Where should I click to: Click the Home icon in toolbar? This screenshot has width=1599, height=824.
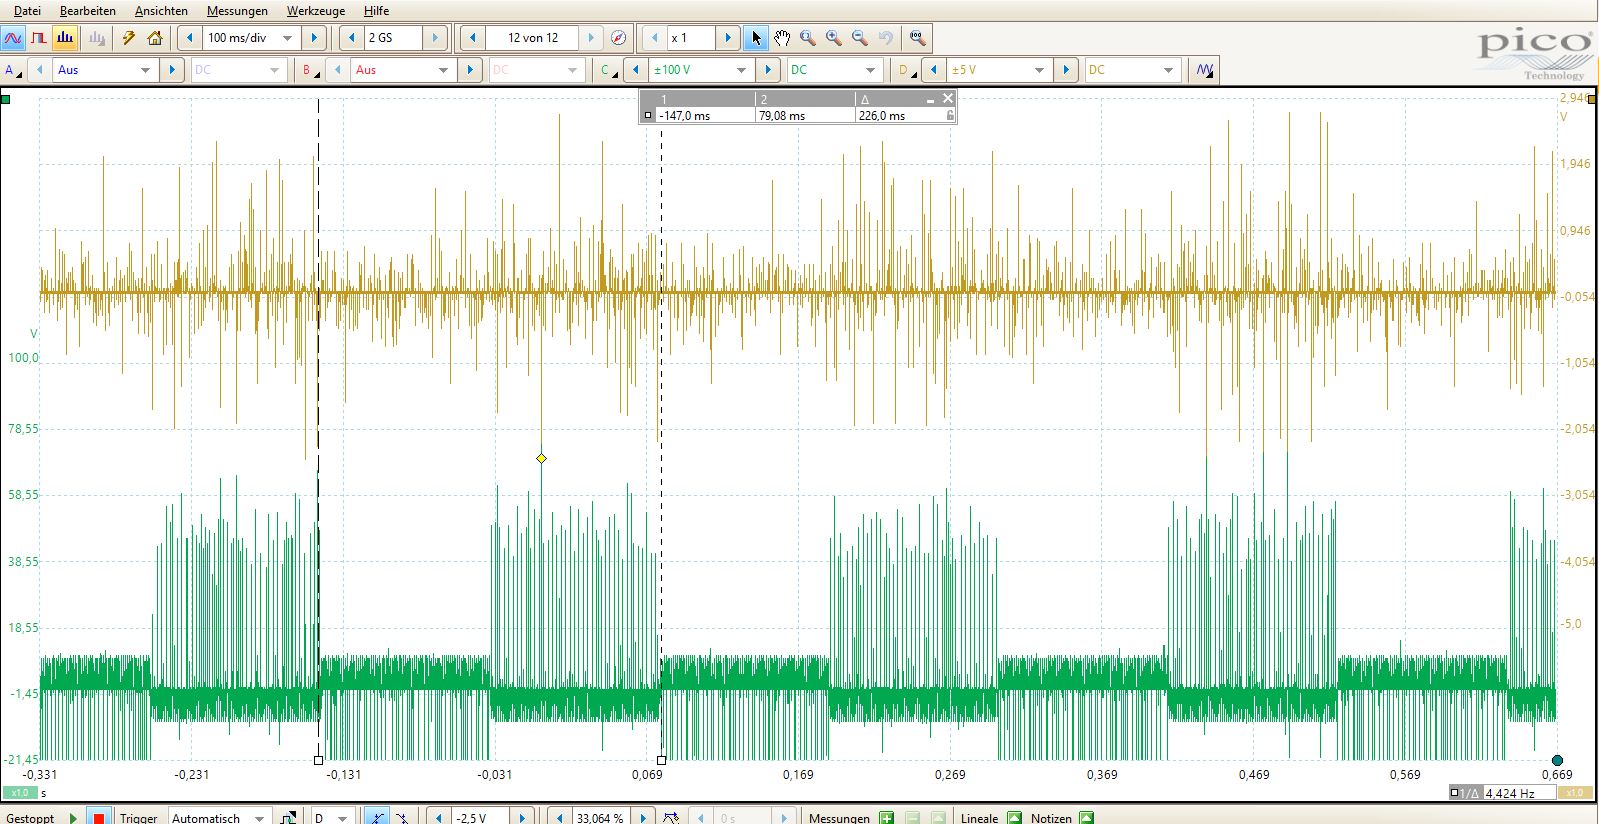tap(155, 38)
